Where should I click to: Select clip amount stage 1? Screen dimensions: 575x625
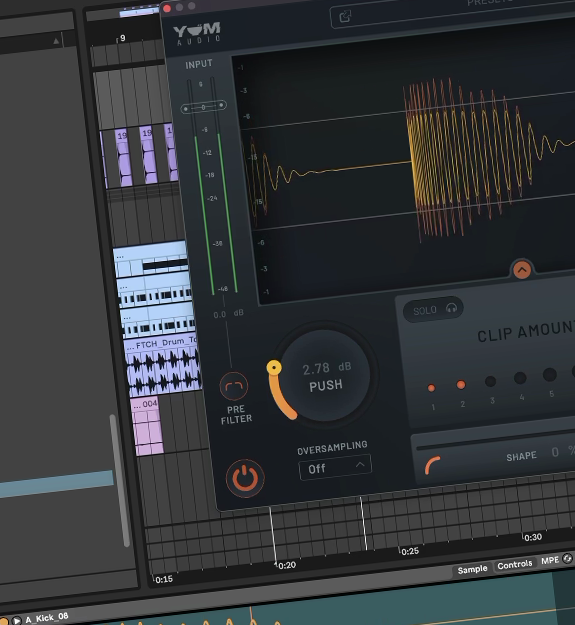click(431, 388)
